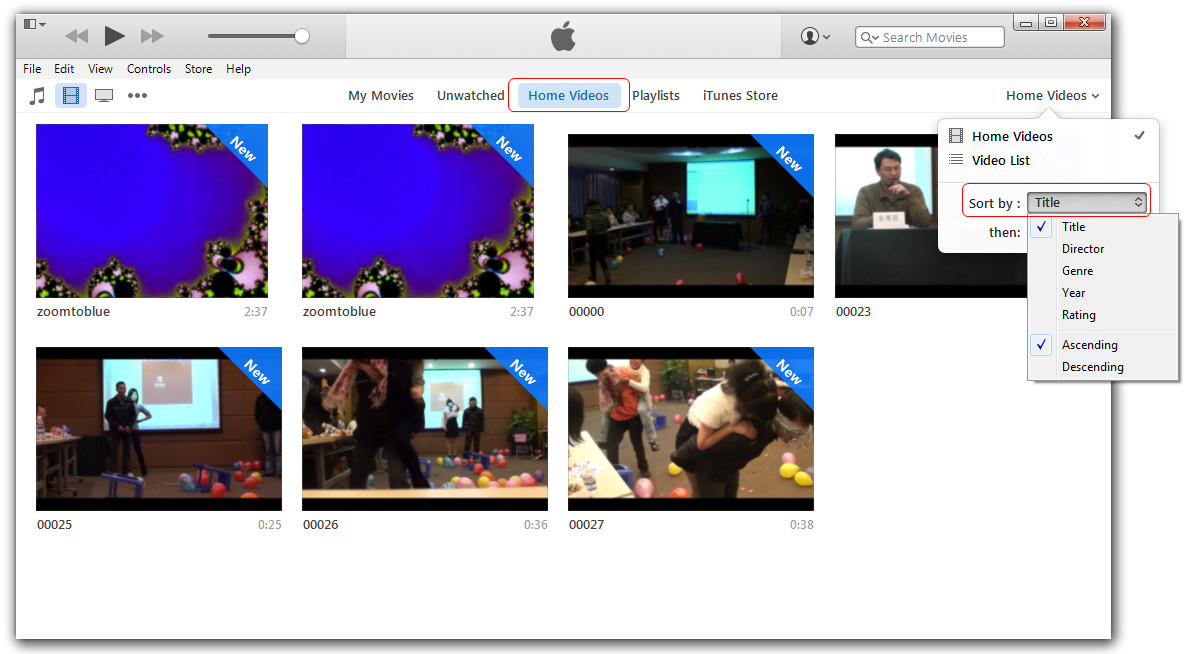Switch to the My Movies tab
Viewport: 1186px width, 654px height.
coord(380,95)
